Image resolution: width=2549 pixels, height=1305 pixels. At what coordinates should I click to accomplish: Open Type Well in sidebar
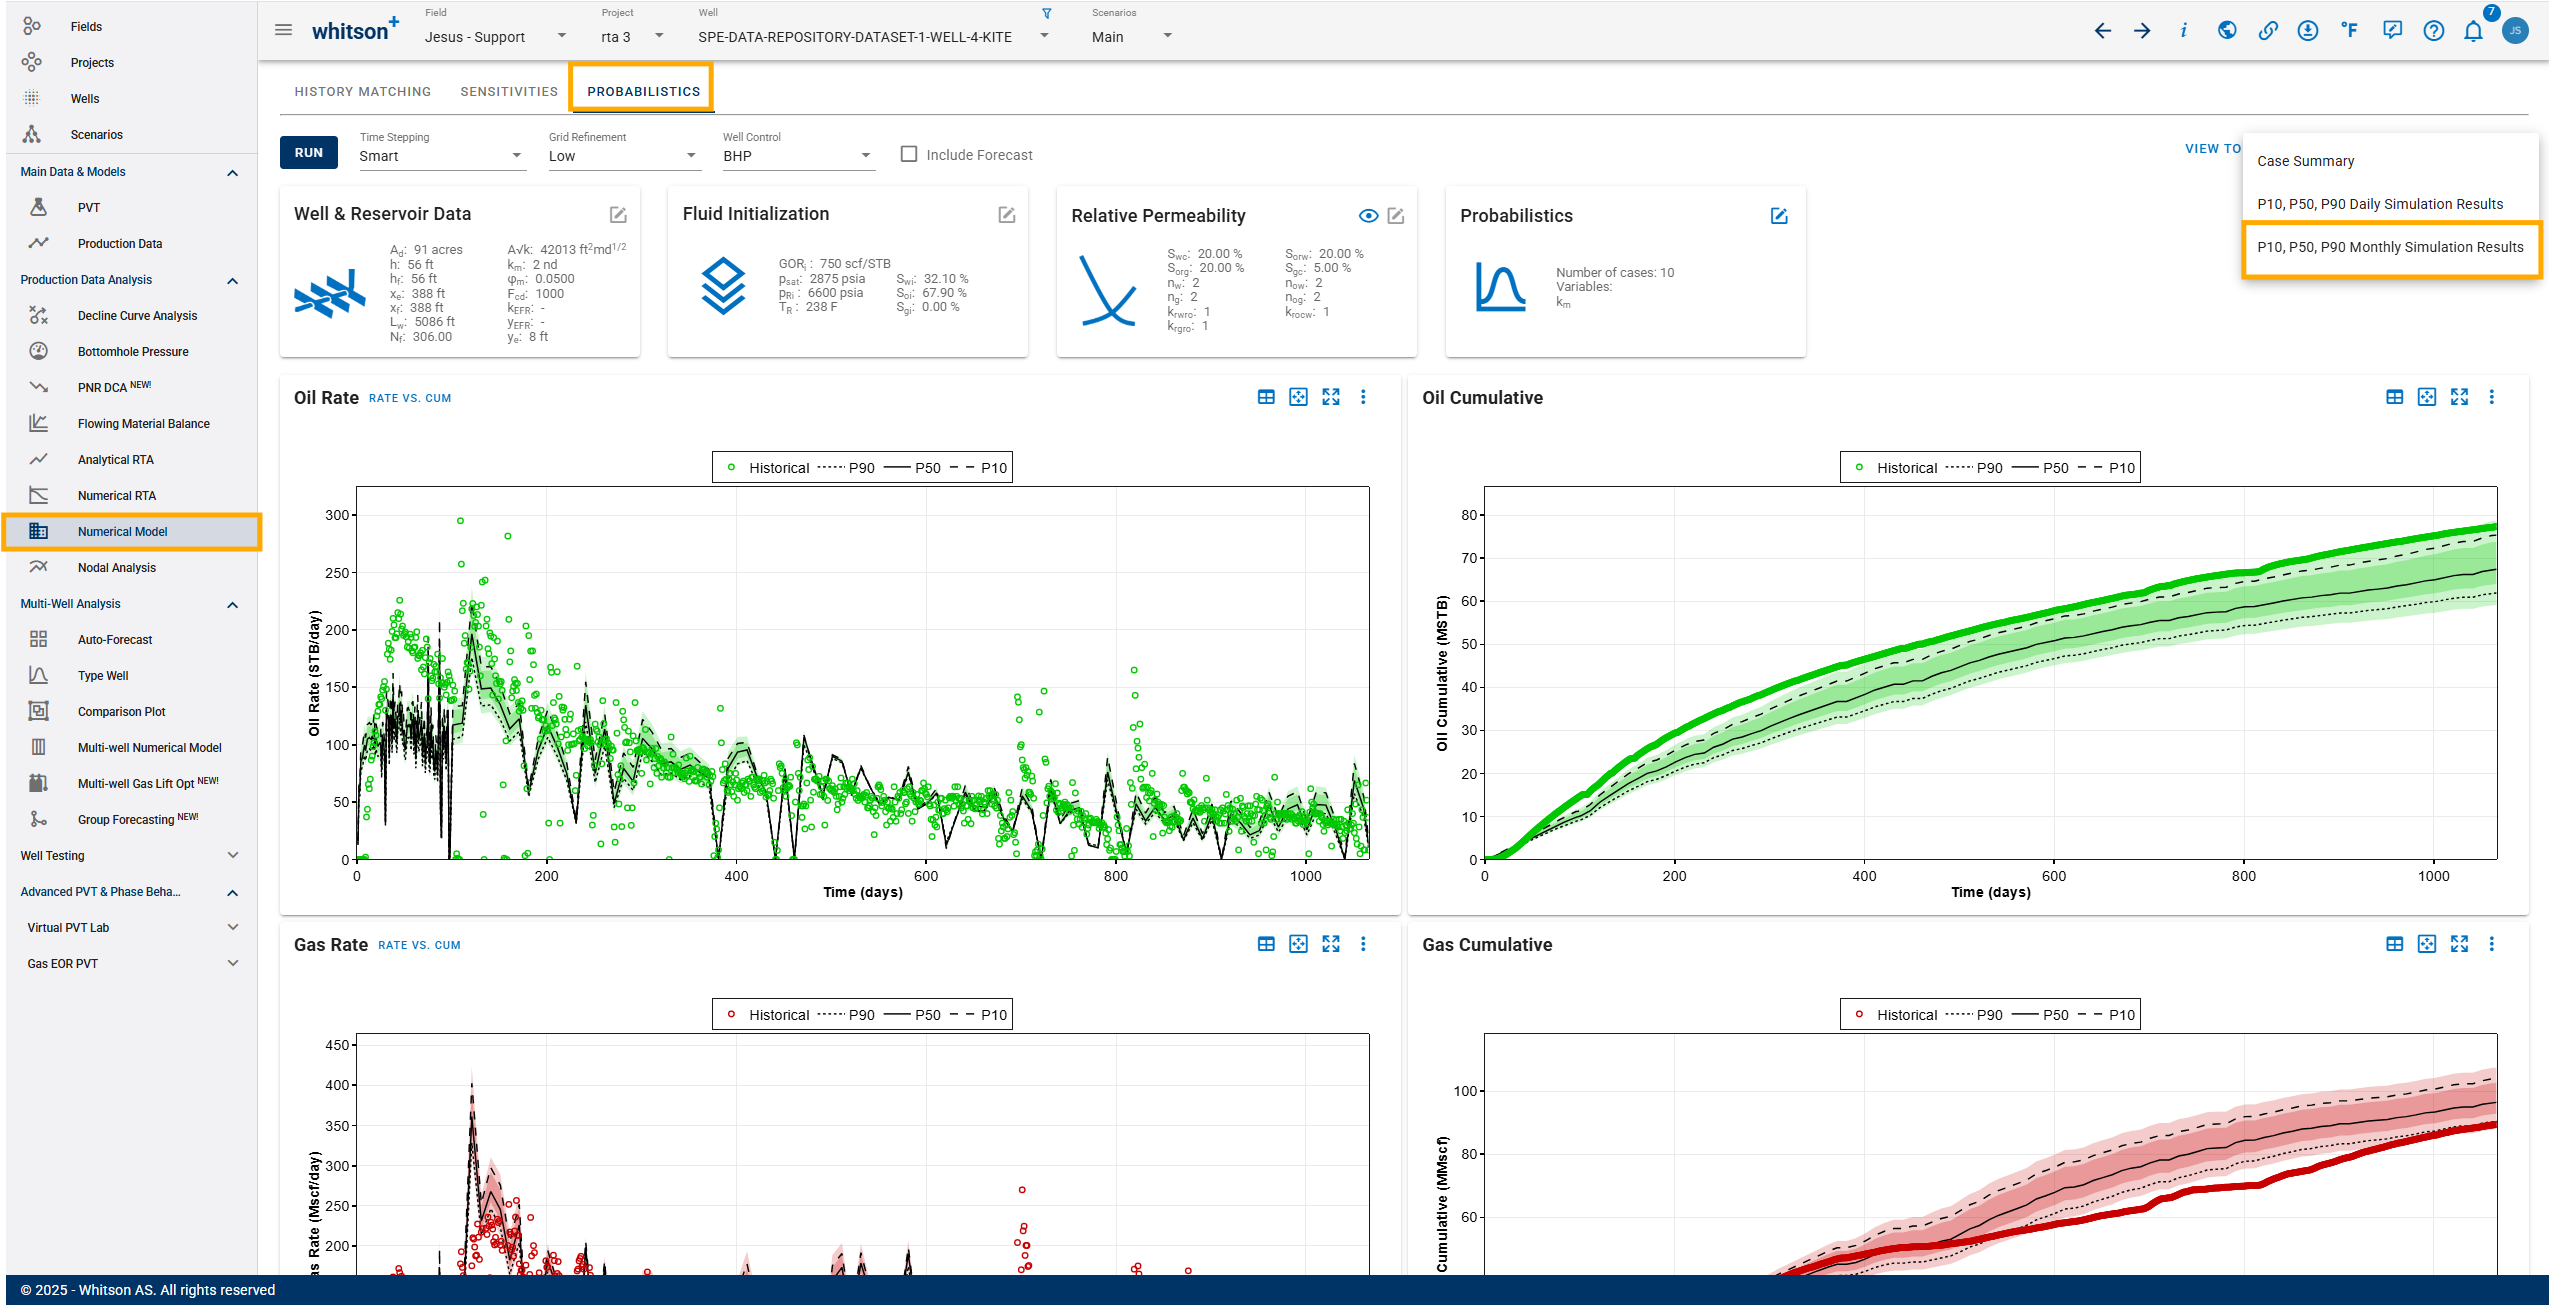(132, 676)
